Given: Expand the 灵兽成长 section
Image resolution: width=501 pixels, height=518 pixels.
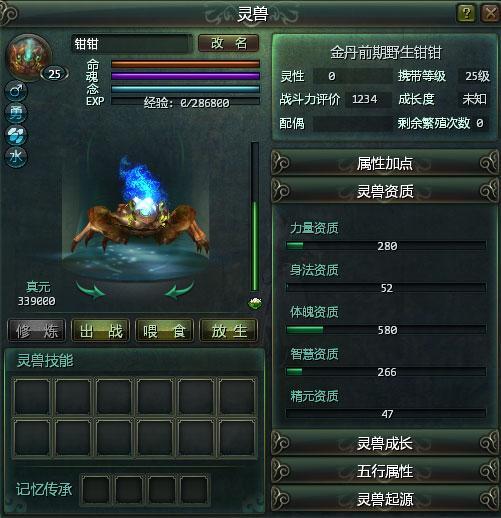Looking at the screenshot, I should 385,443.
